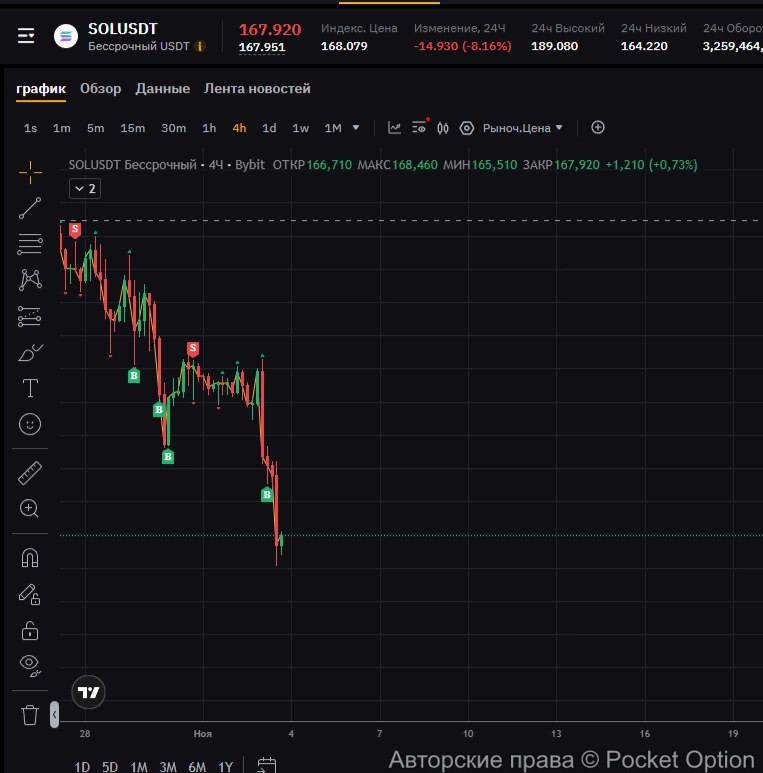Activate the zoom in tool
Screen dimensions: 763x773
tap(30, 508)
